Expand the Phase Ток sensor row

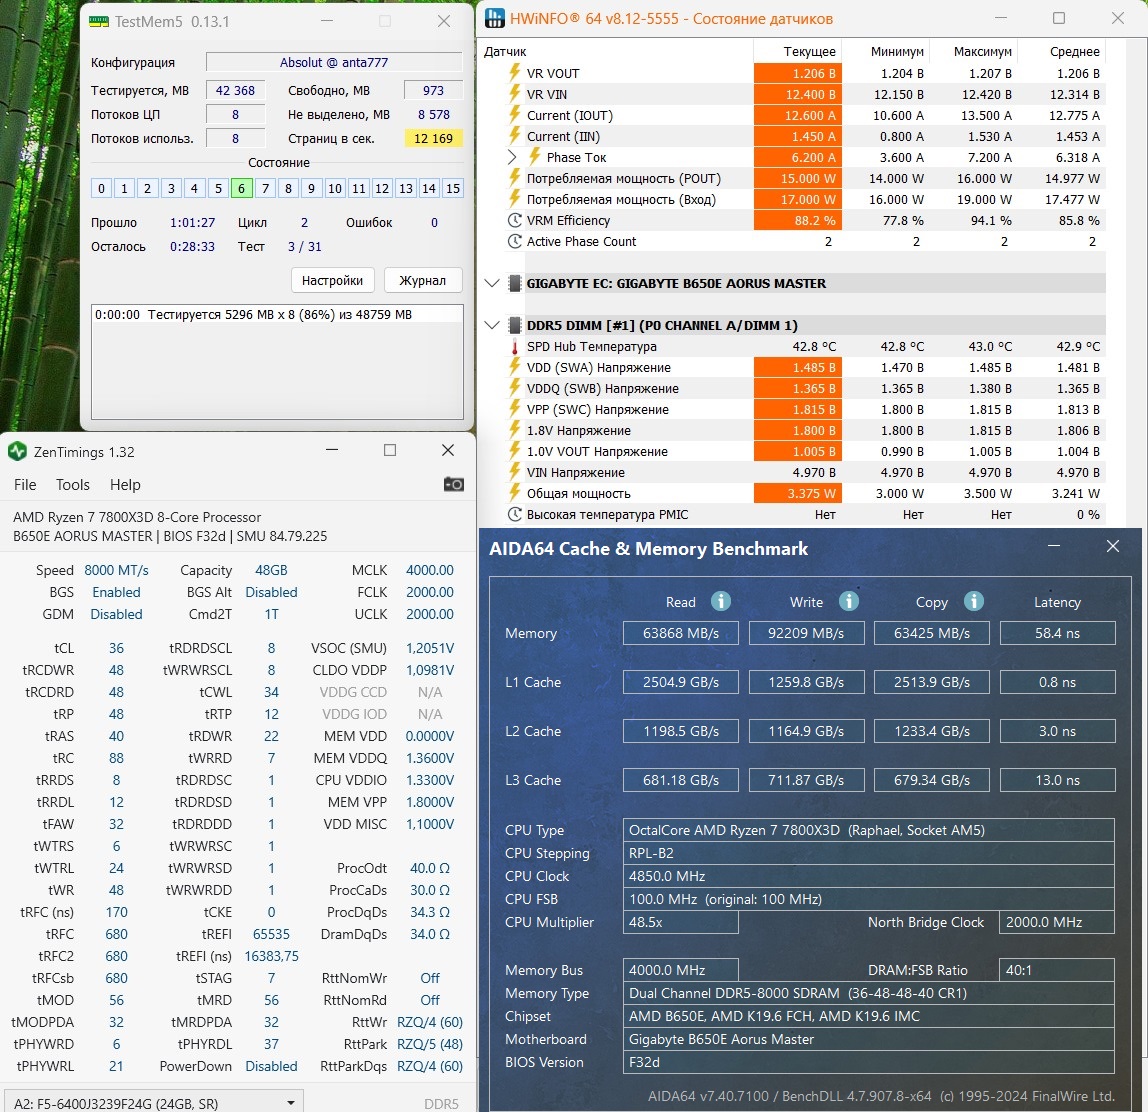512,157
